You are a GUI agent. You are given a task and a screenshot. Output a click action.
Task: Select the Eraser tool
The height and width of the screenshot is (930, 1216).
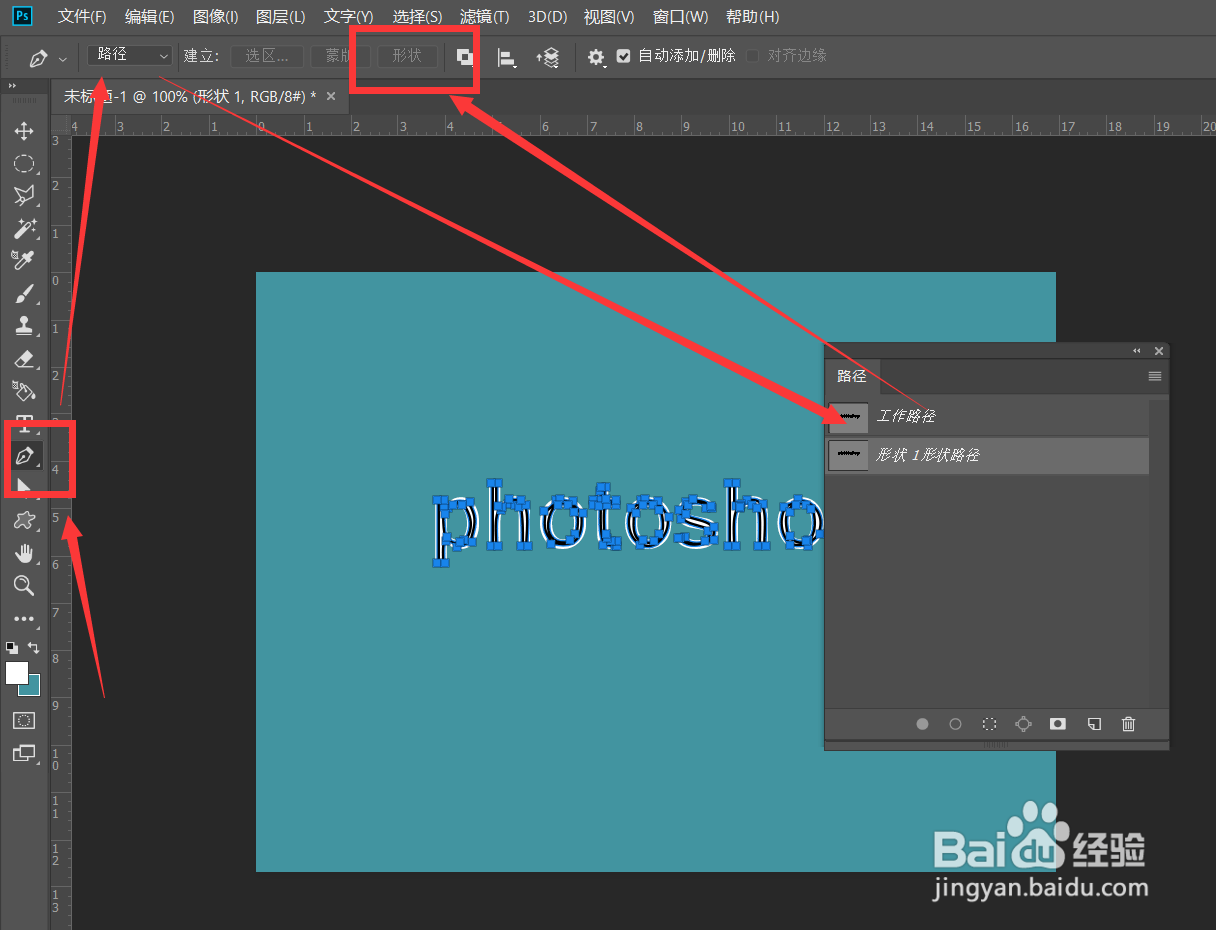click(24, 358)
